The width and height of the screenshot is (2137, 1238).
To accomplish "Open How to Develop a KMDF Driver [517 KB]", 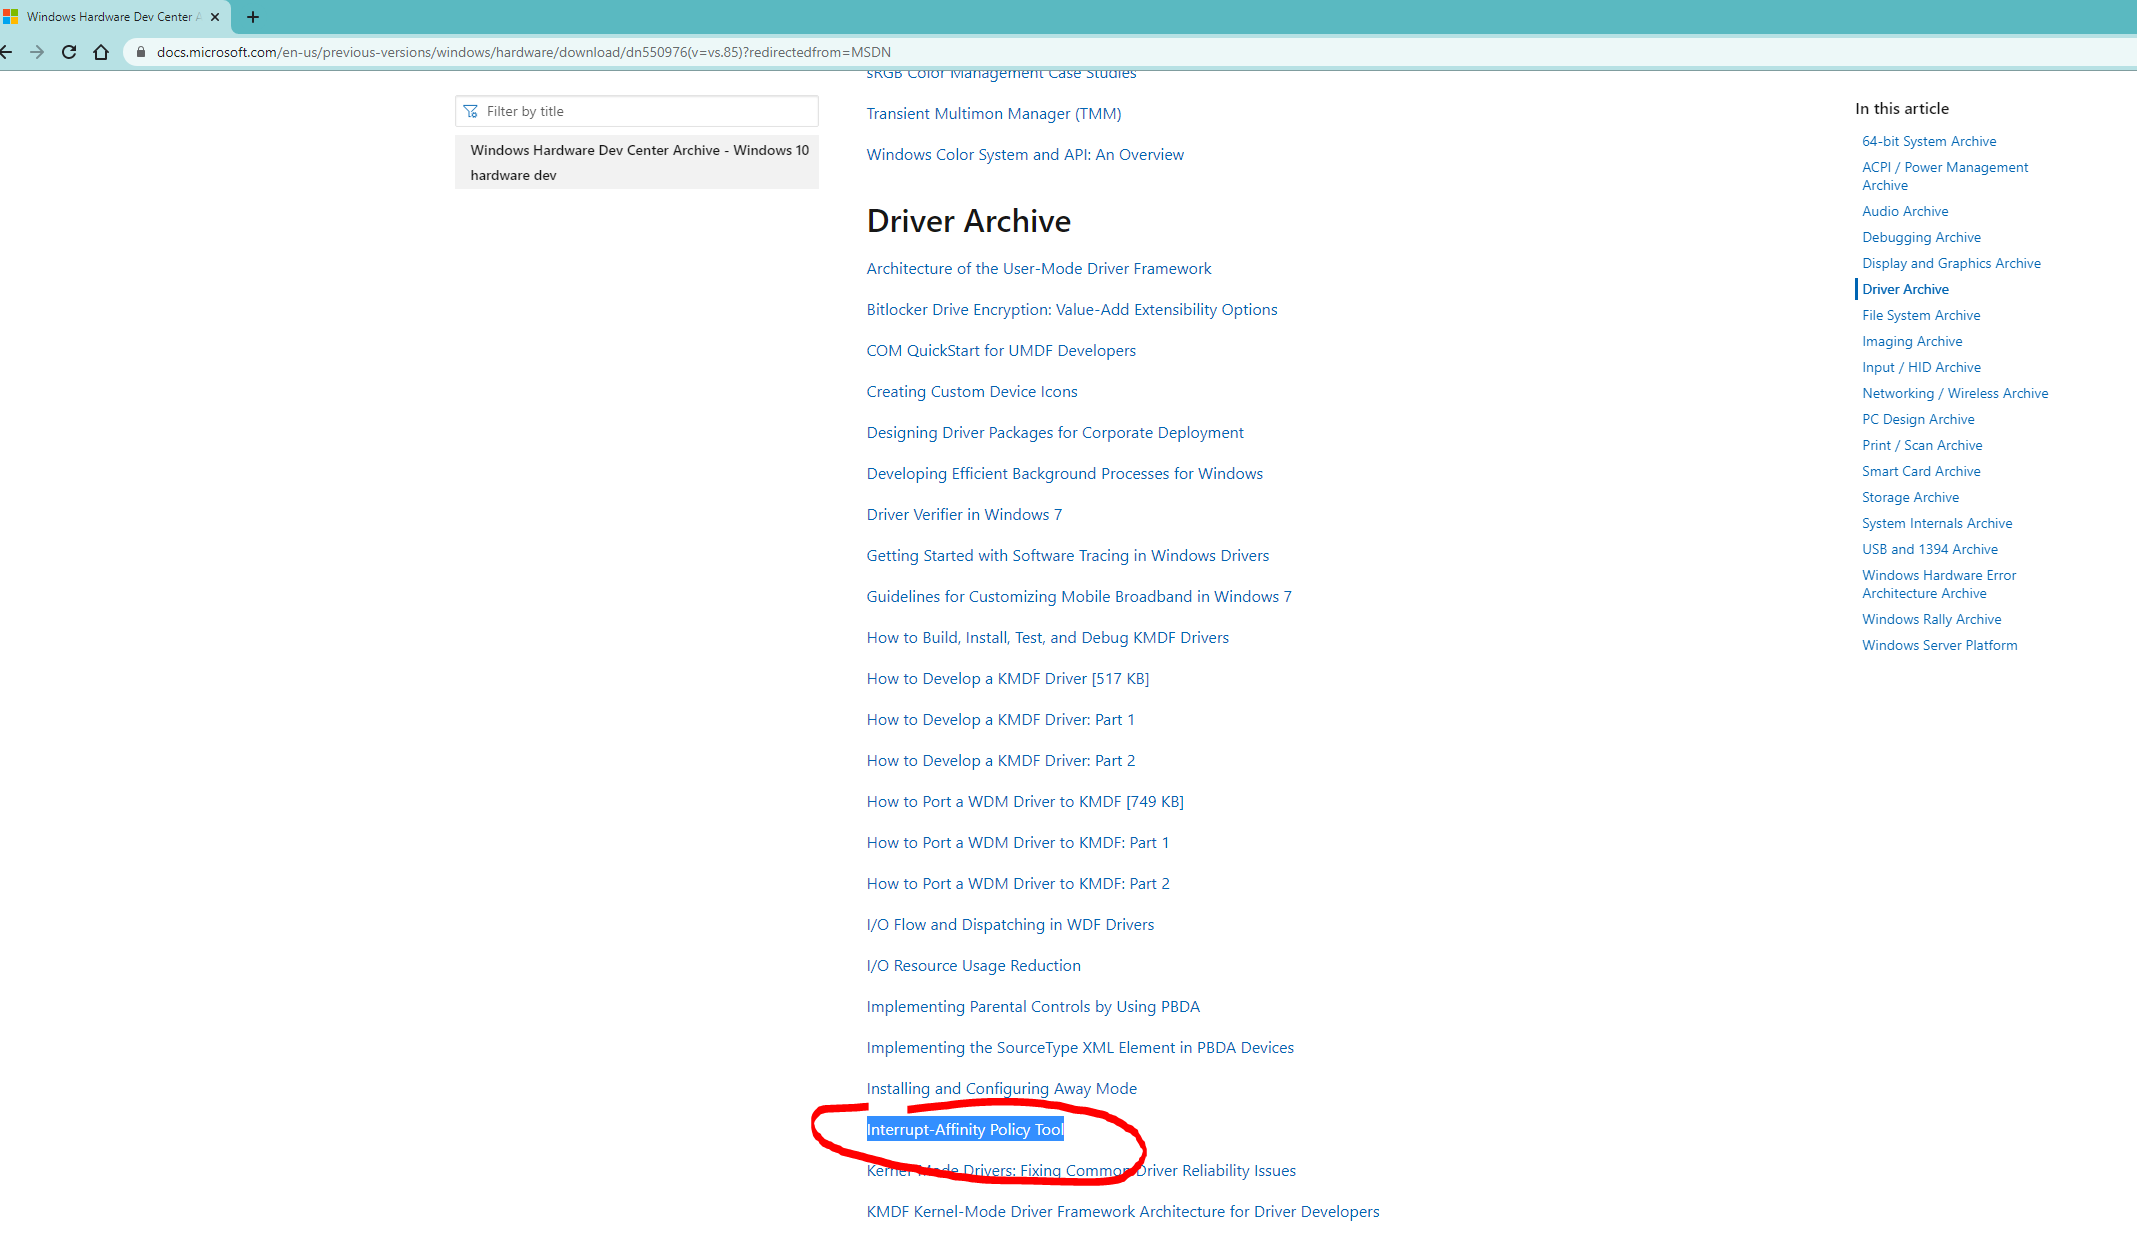I will tap(1008, 679).
